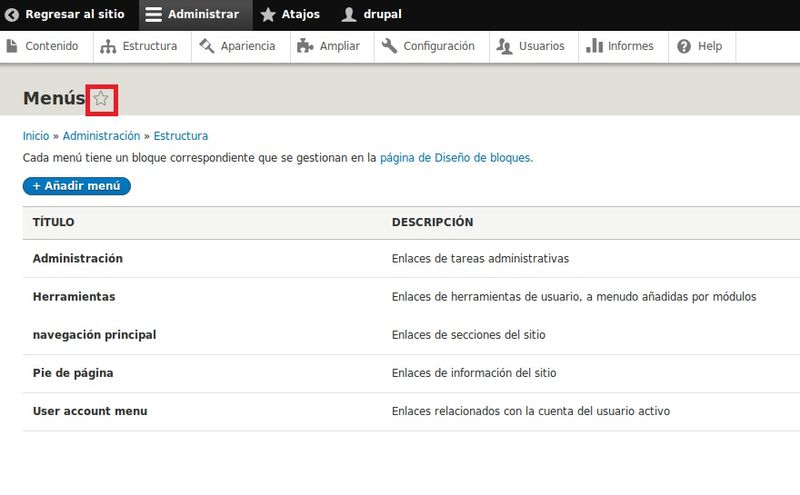
Task: Click description Enlaces de tareas administrativas
Action: click(x=480, y=258)
